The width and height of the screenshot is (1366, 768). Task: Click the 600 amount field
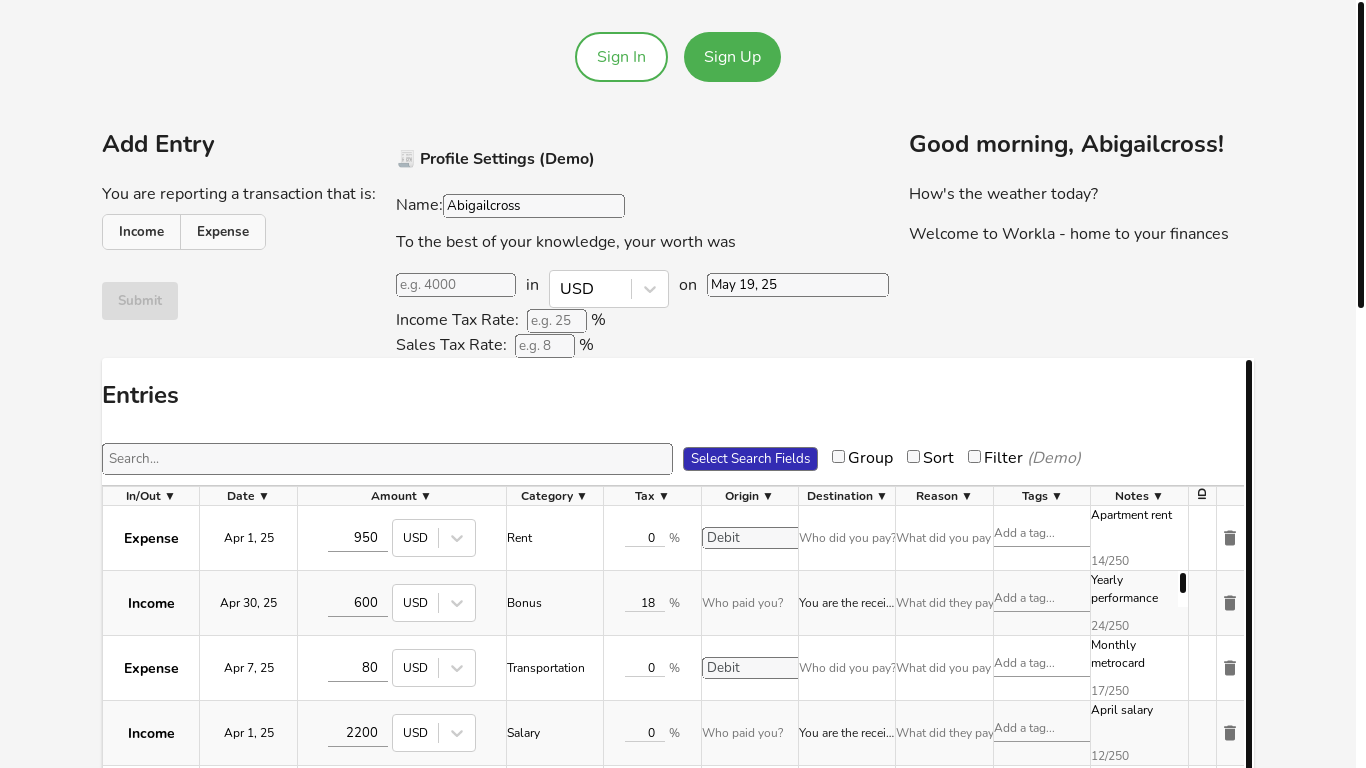(358, 603)
